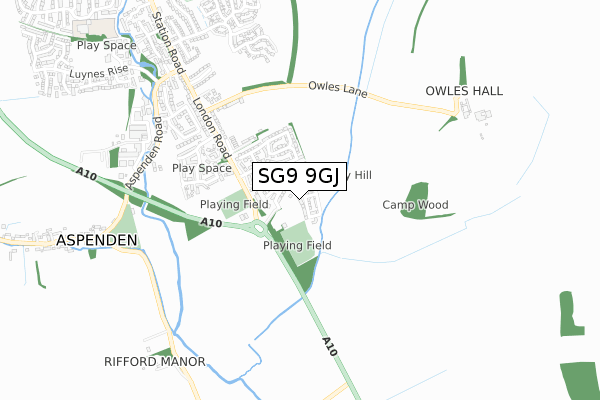Select the Luynes Rise street label
This screenshot has width=600, height=400.
(x=99, y=72)
